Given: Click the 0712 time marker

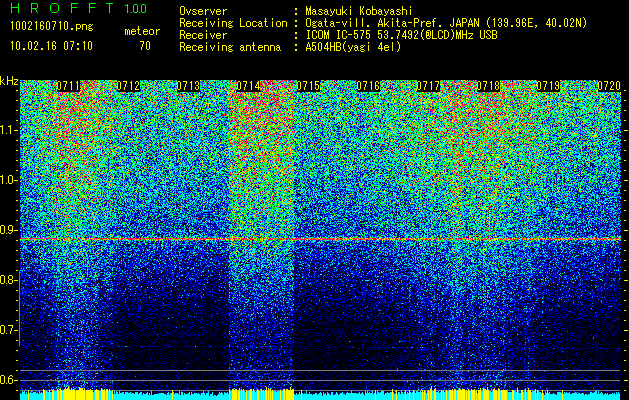Looking at the screenshot, I should (x=128, y=86).
